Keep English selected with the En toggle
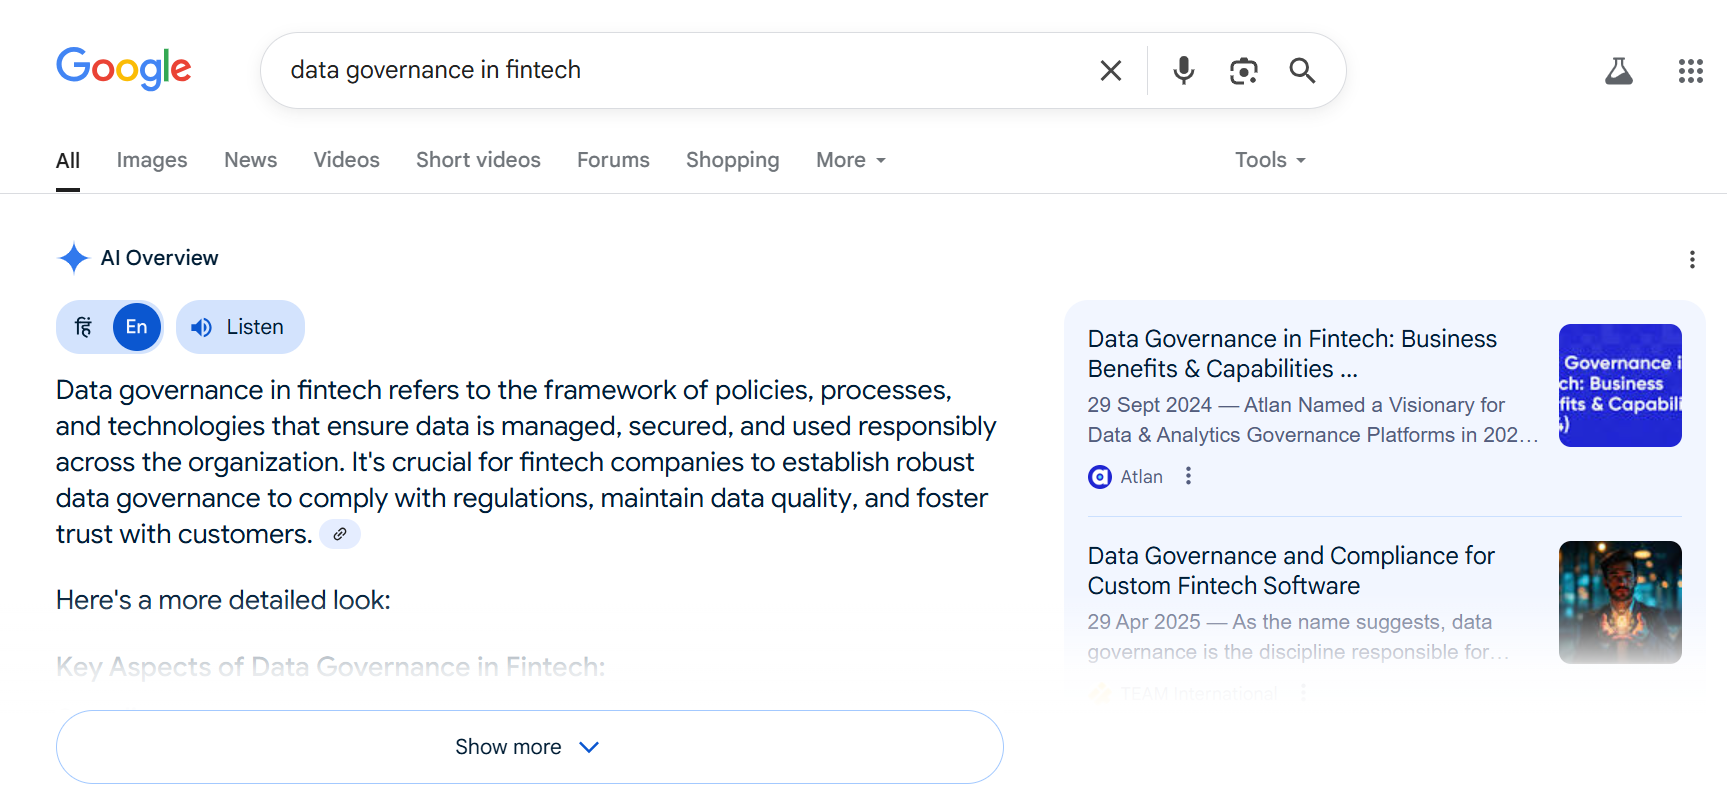Screen dimensions: 1727x810 pyautogui.click(x=136, y=326)
